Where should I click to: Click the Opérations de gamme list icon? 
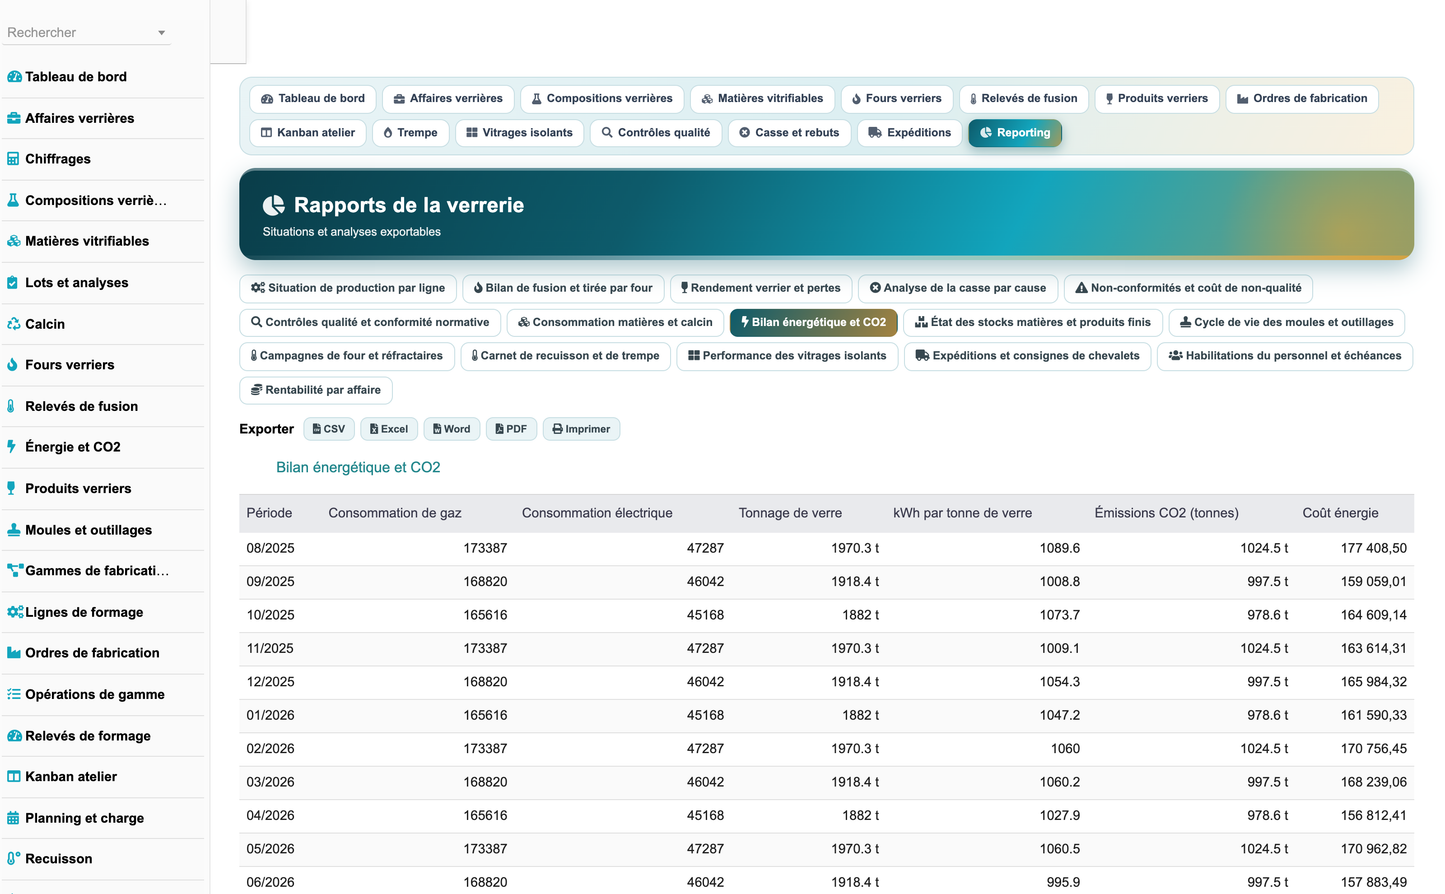(x=14, y=694)
